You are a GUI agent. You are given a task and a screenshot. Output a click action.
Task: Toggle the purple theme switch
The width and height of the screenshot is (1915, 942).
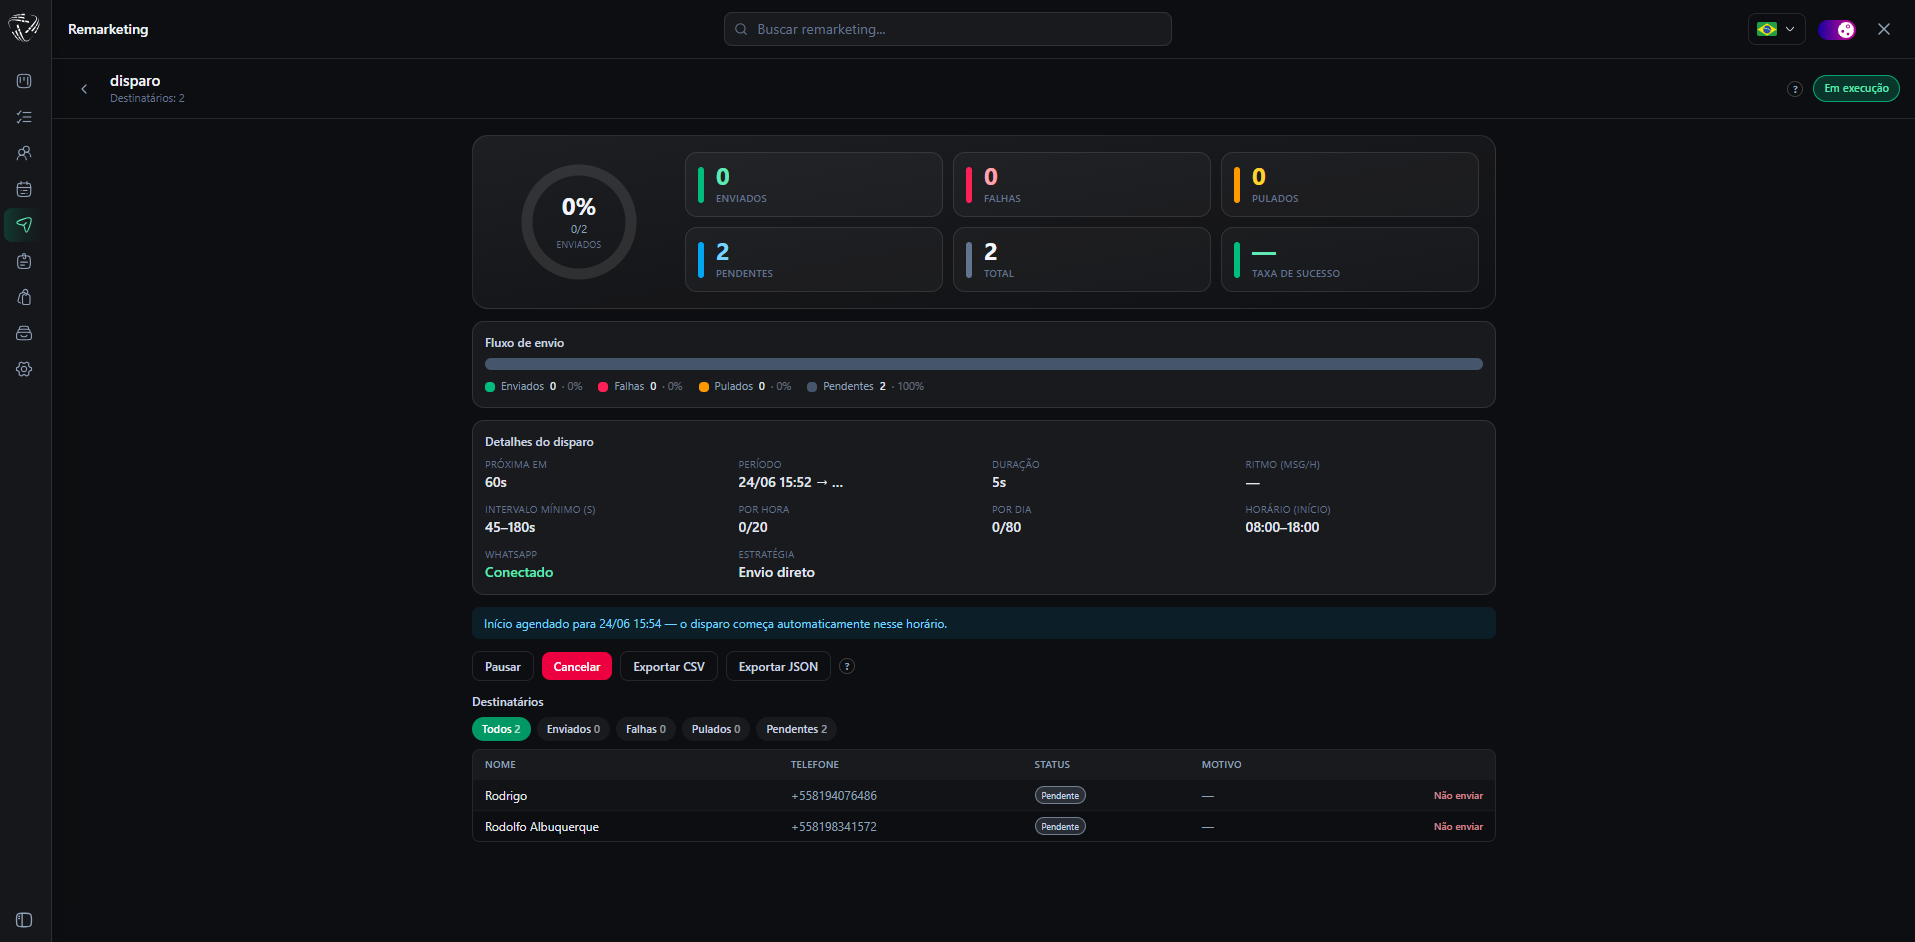click(1837, 29)
